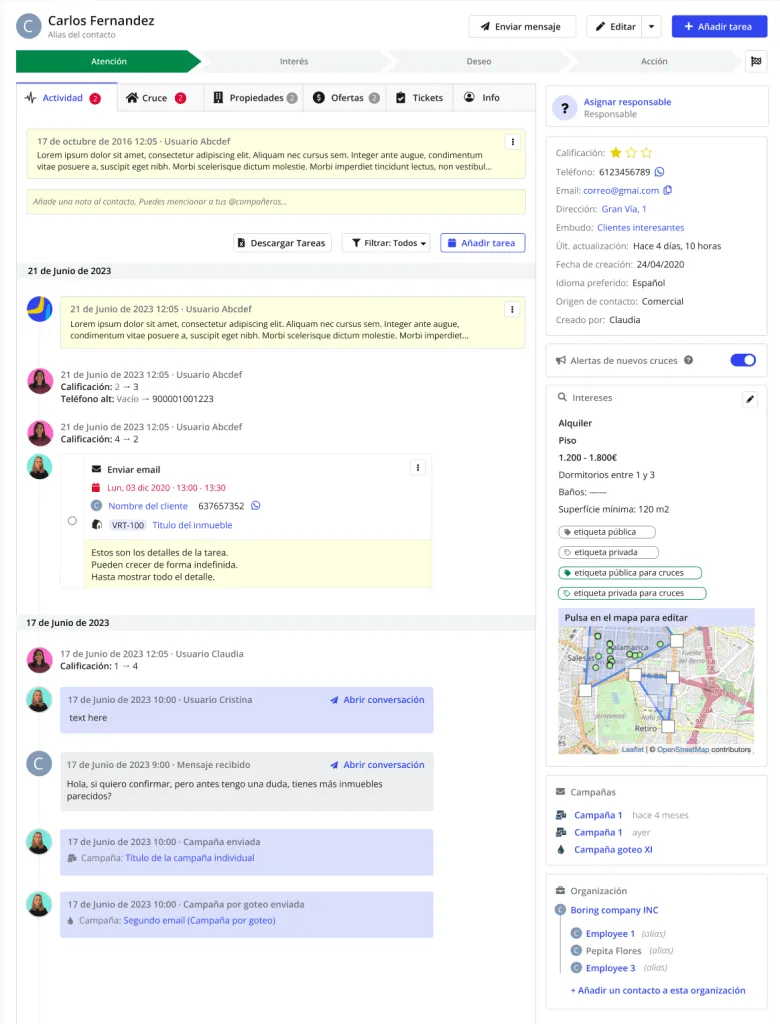This screenshot has height=1024, width=780.
Task: Click Asignar responsable link
Action: (x=627, y=102)
